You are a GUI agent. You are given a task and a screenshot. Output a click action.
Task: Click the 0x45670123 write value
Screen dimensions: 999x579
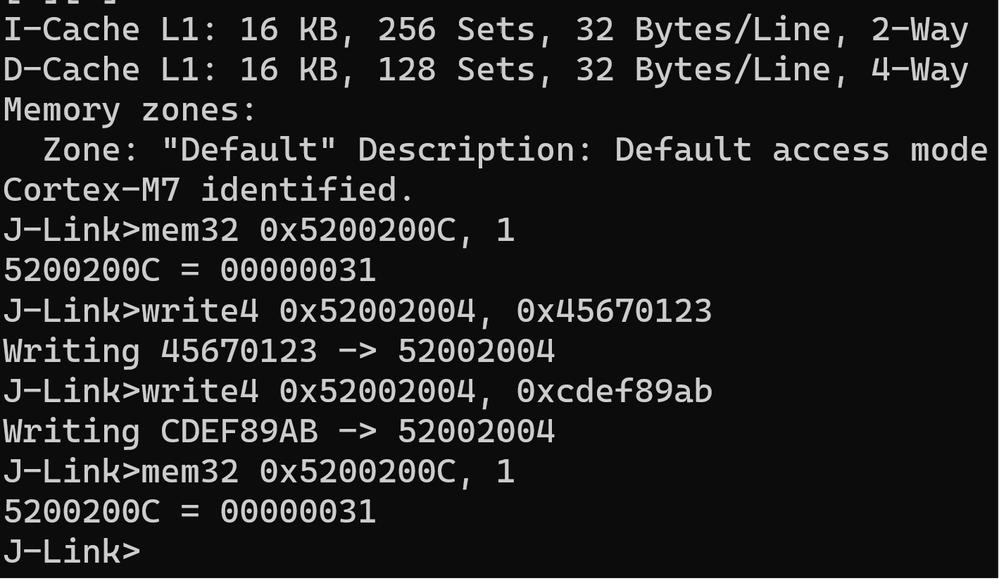613,311
